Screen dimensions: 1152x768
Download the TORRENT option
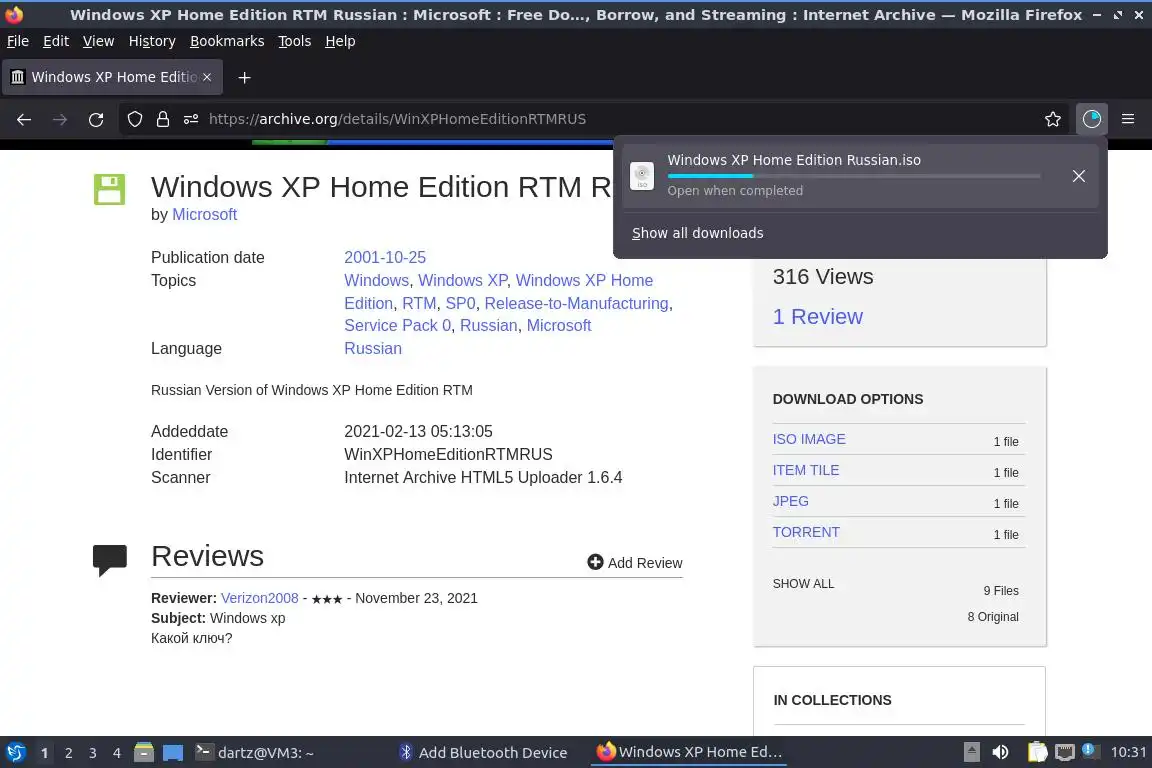click(x=806, y=532)
